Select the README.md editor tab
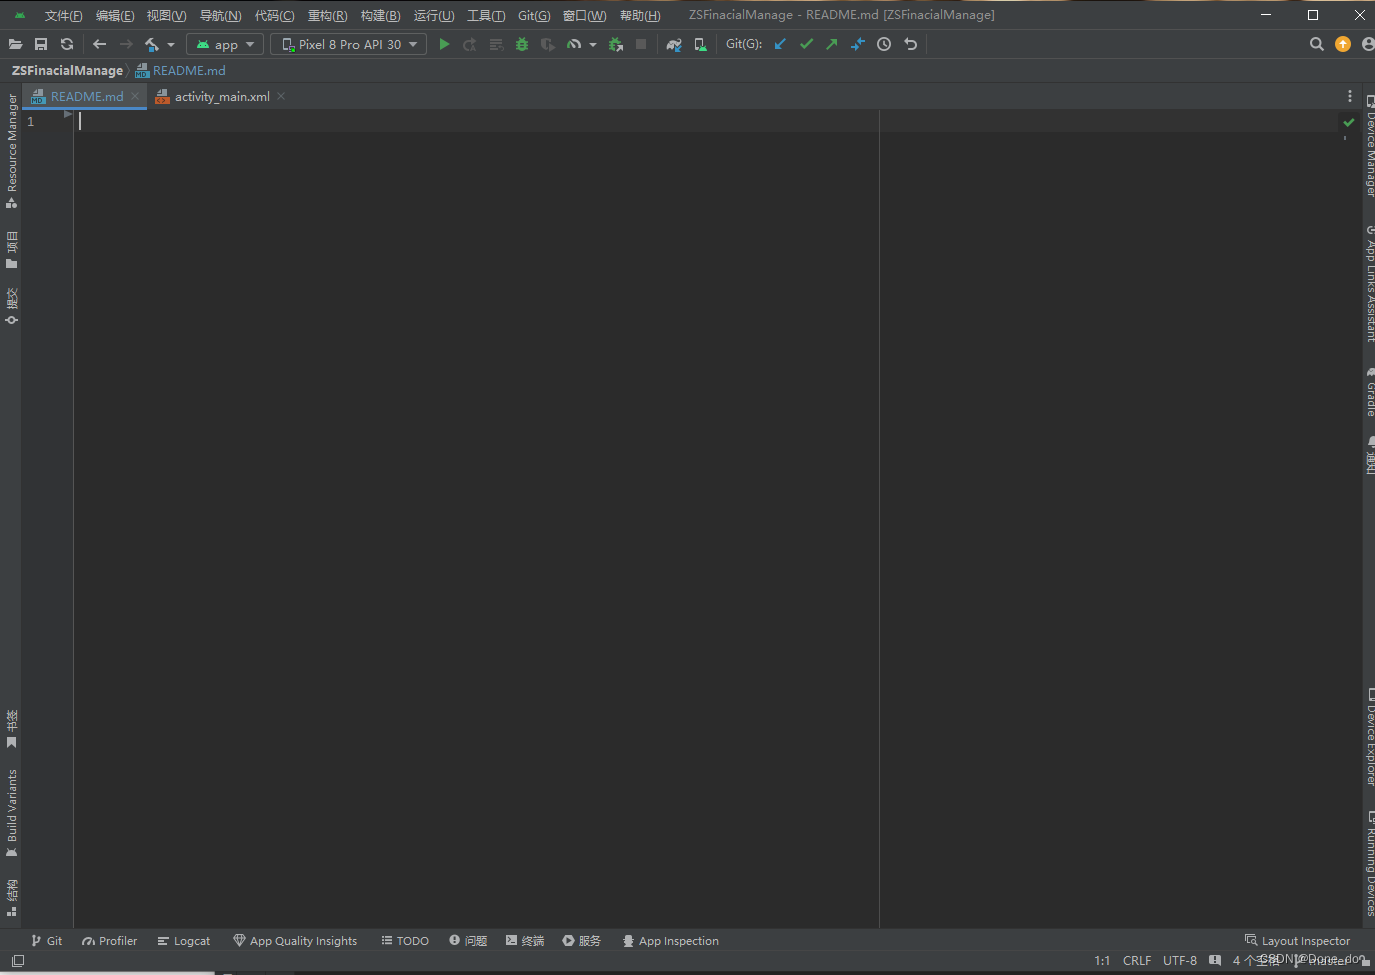The height and width of the screenshot is (975, 1375). pos(87,97)
